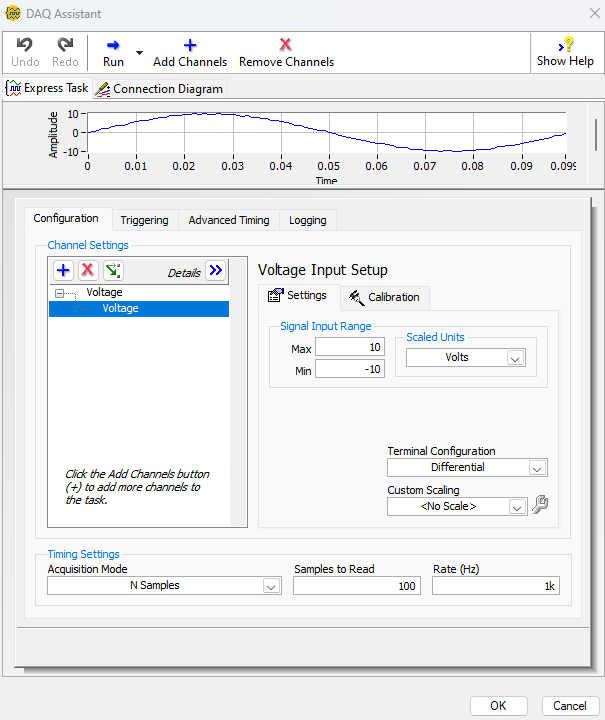605x720 pixels.
Task: Open Show Help
Action: coord(565,52)
